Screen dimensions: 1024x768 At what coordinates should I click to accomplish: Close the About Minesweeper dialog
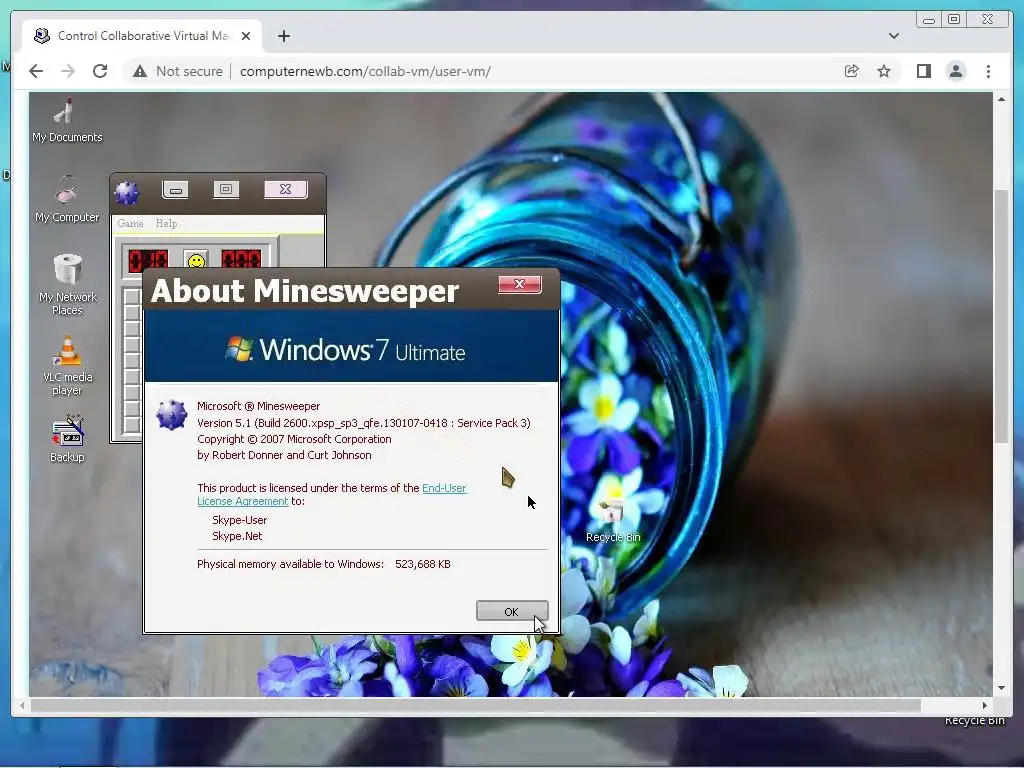point(520,284)
